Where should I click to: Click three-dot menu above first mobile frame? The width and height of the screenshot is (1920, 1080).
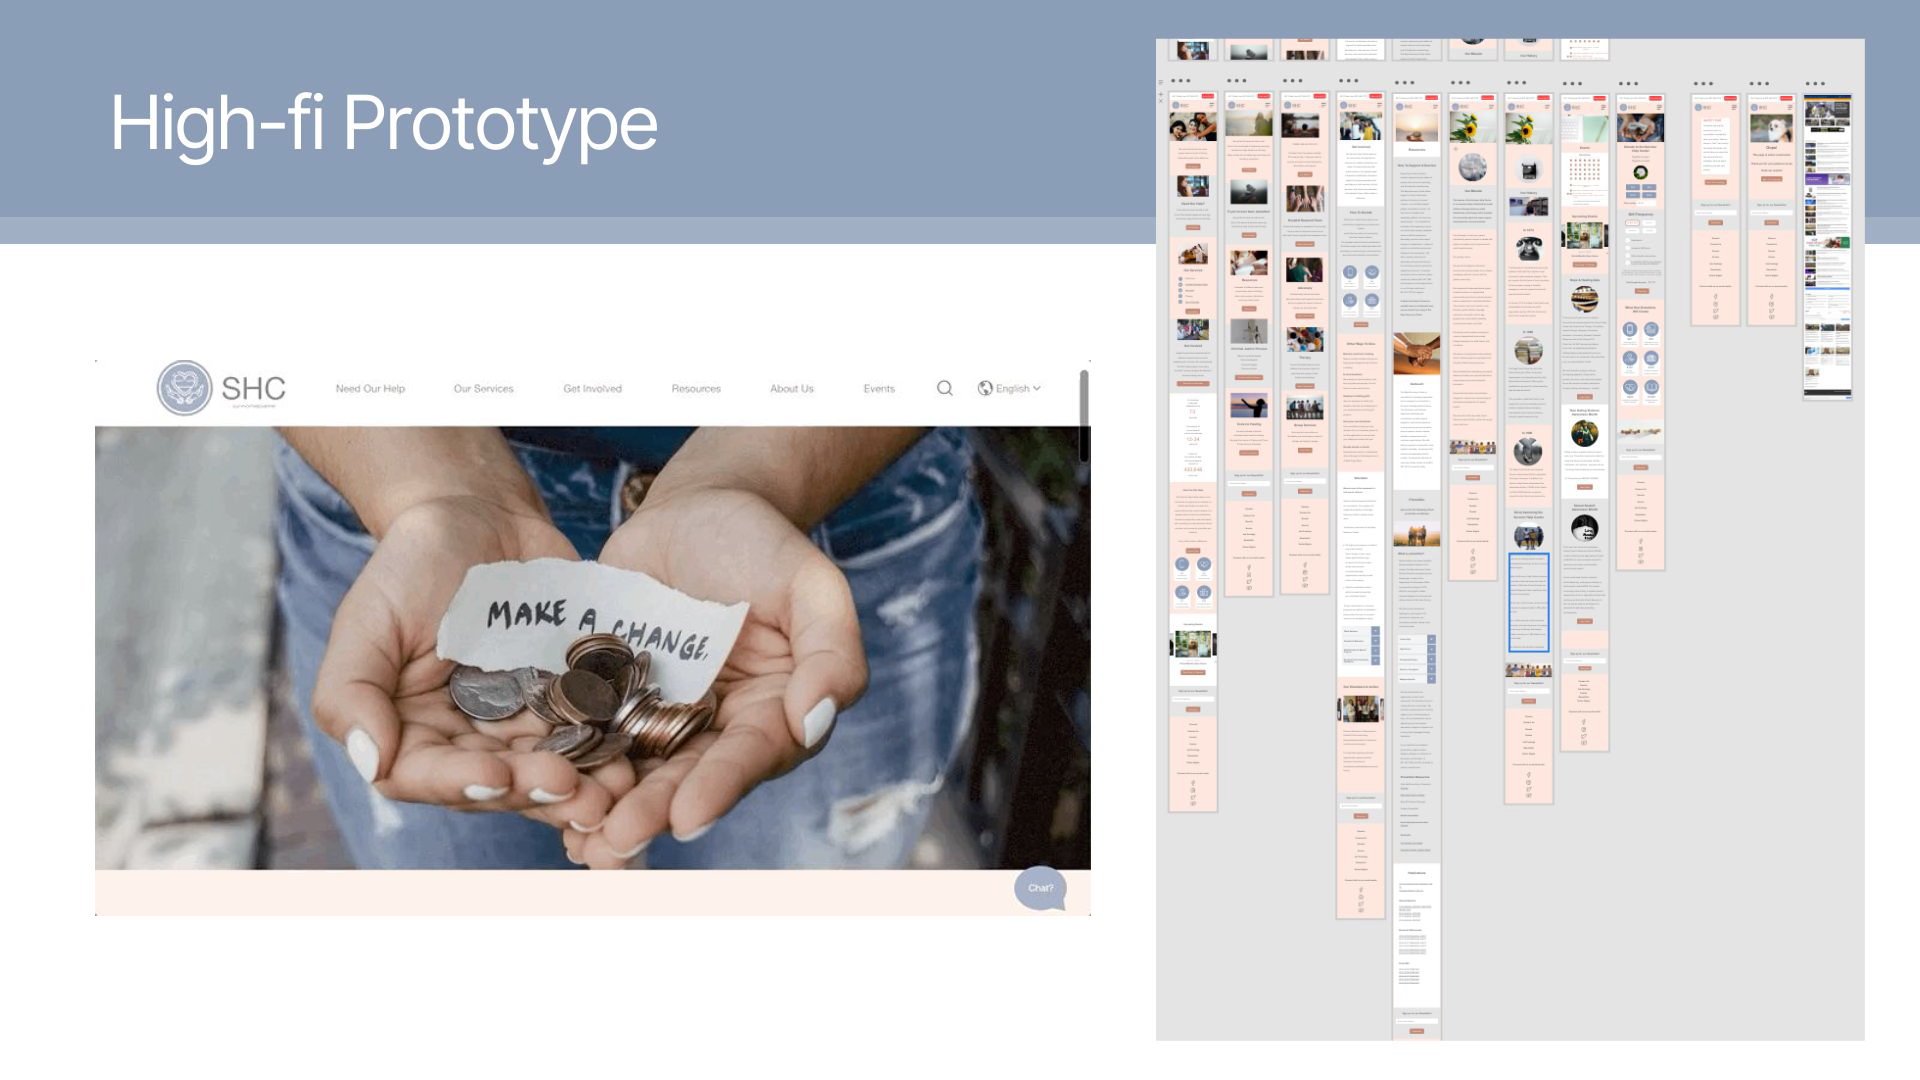click(x=1180, y=80)
